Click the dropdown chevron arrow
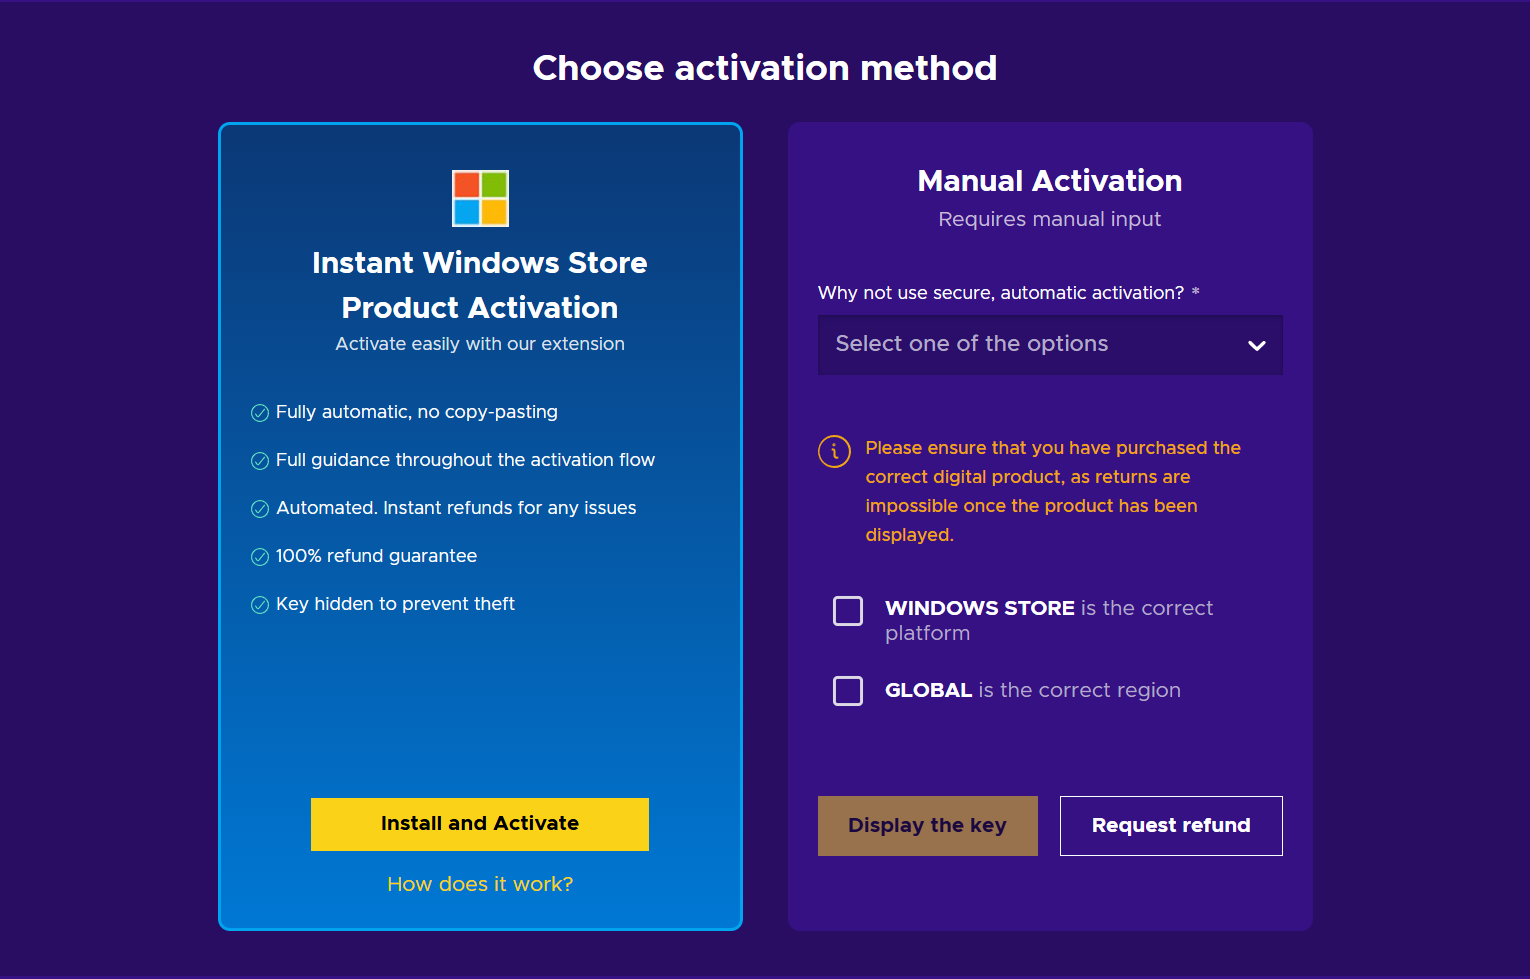Screen dimensions: 1530x979 coord(1257,346)
